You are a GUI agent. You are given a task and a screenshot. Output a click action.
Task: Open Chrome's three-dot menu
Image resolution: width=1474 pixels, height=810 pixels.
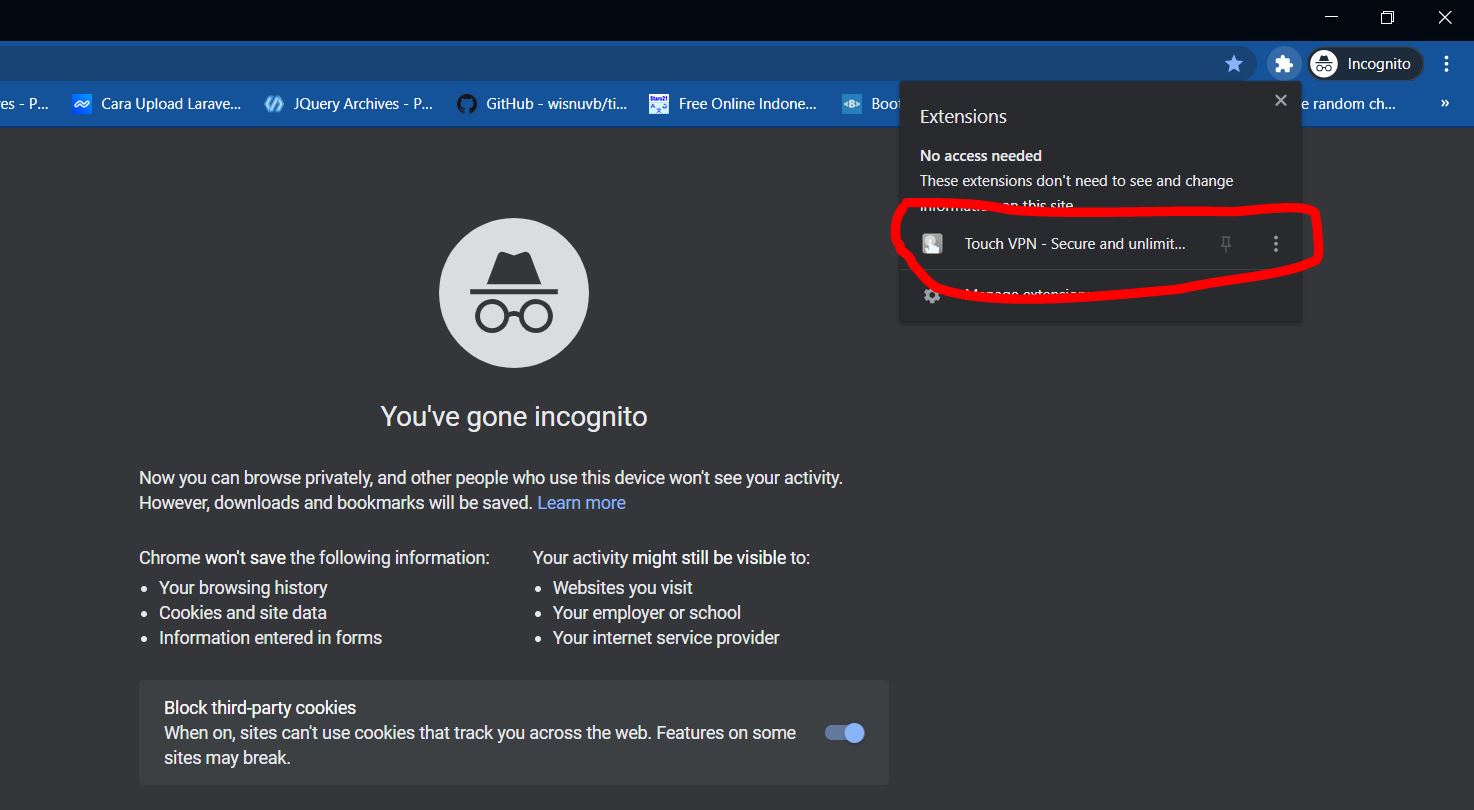click(1446, 62)
